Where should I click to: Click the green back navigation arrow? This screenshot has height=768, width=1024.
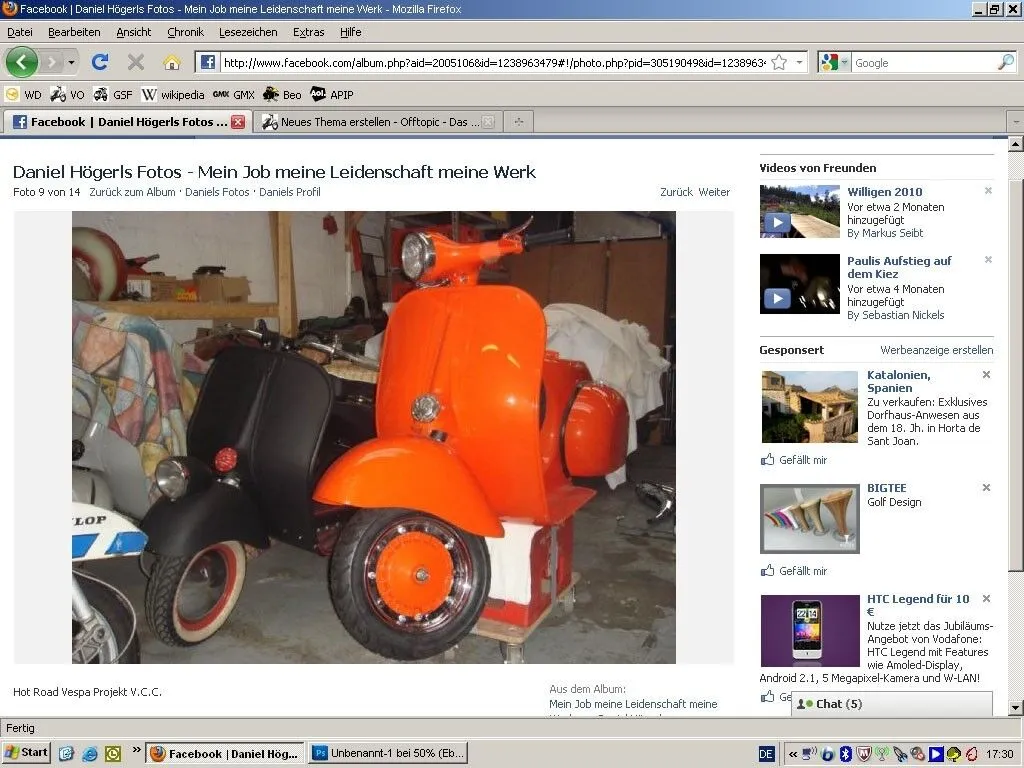(x=22, y=62)
